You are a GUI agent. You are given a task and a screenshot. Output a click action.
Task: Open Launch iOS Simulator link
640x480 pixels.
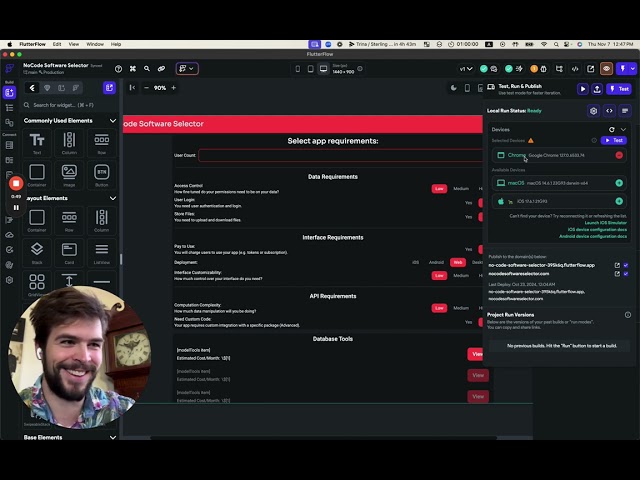coord(606,223)
